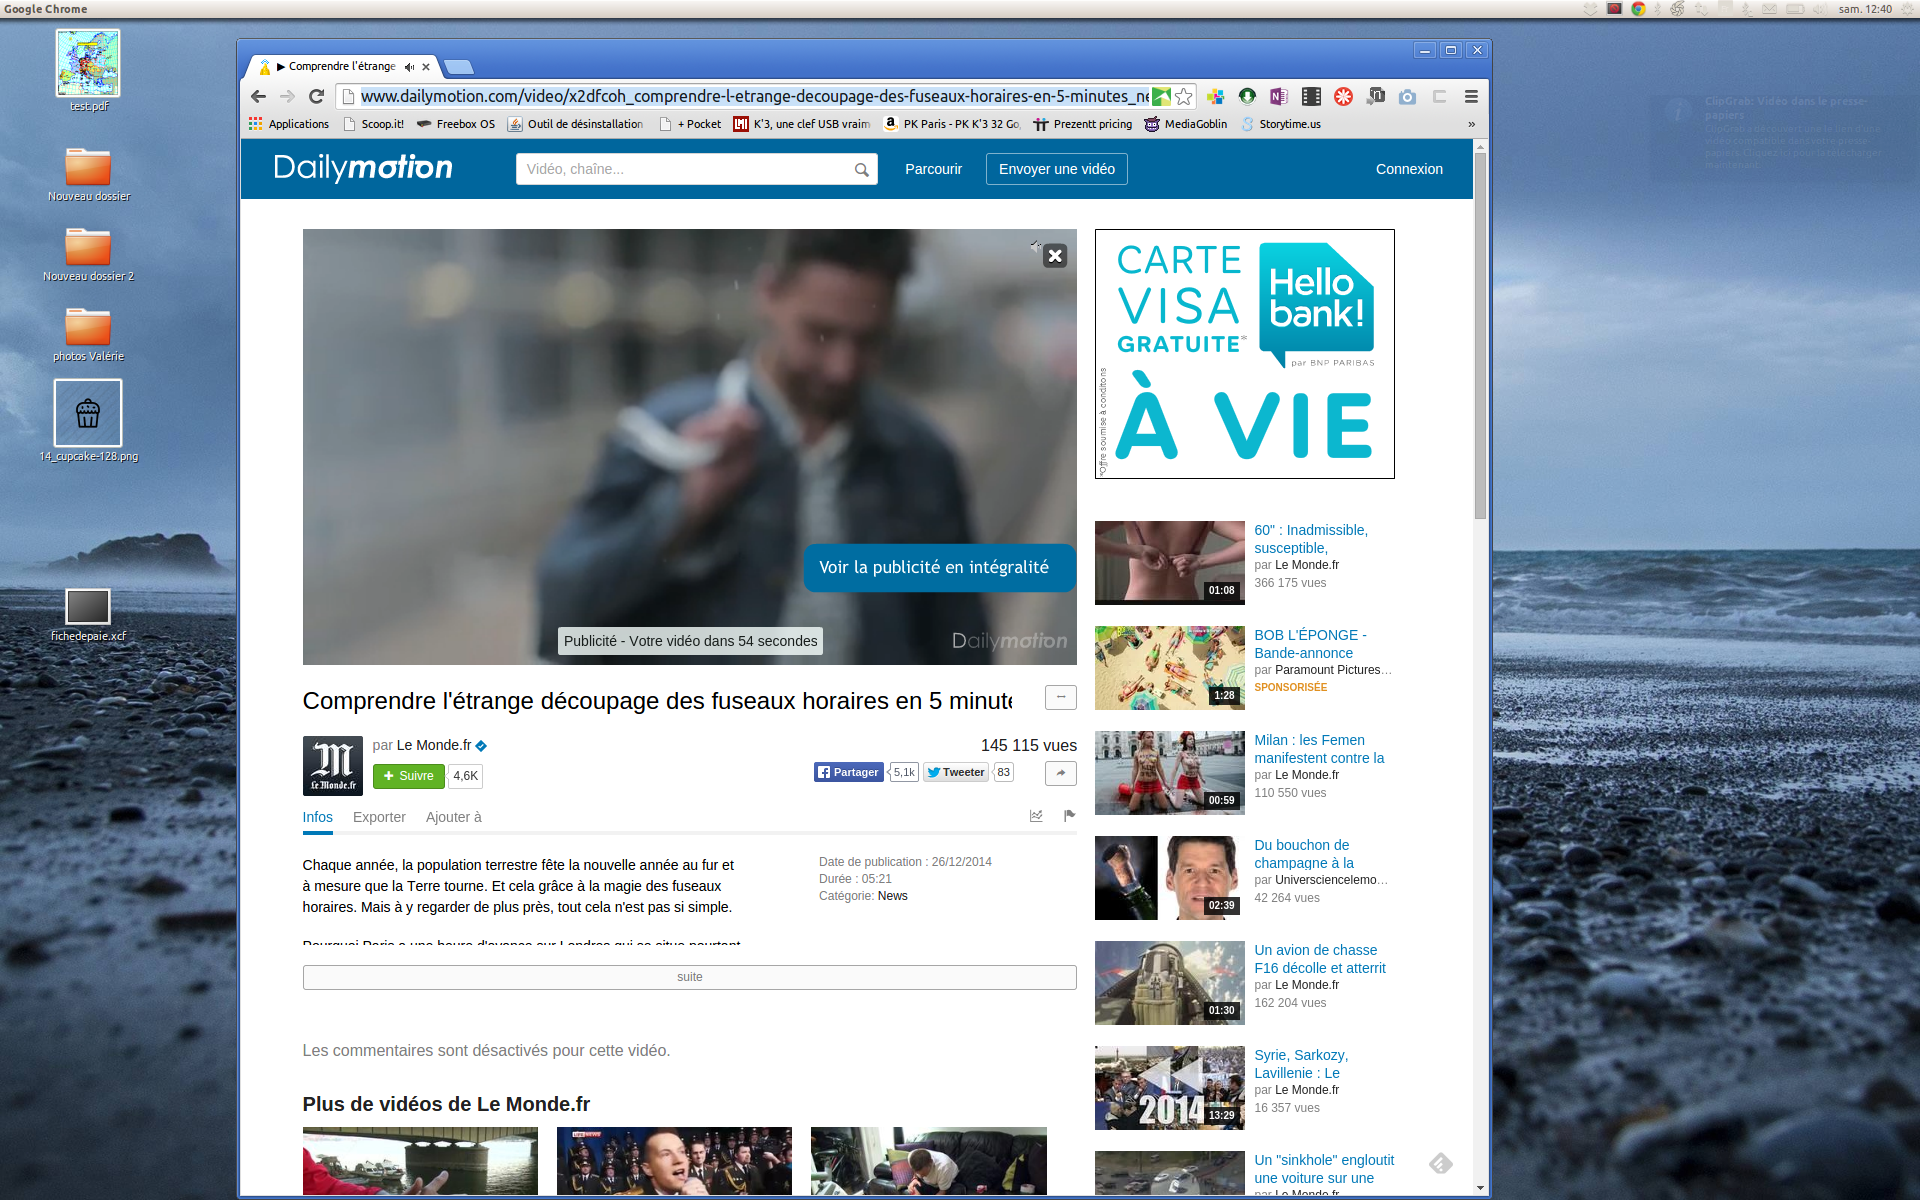Open the + Pocket bookmark
Viewport: 1920px width, 1200px height.
(x=690, y=124)
